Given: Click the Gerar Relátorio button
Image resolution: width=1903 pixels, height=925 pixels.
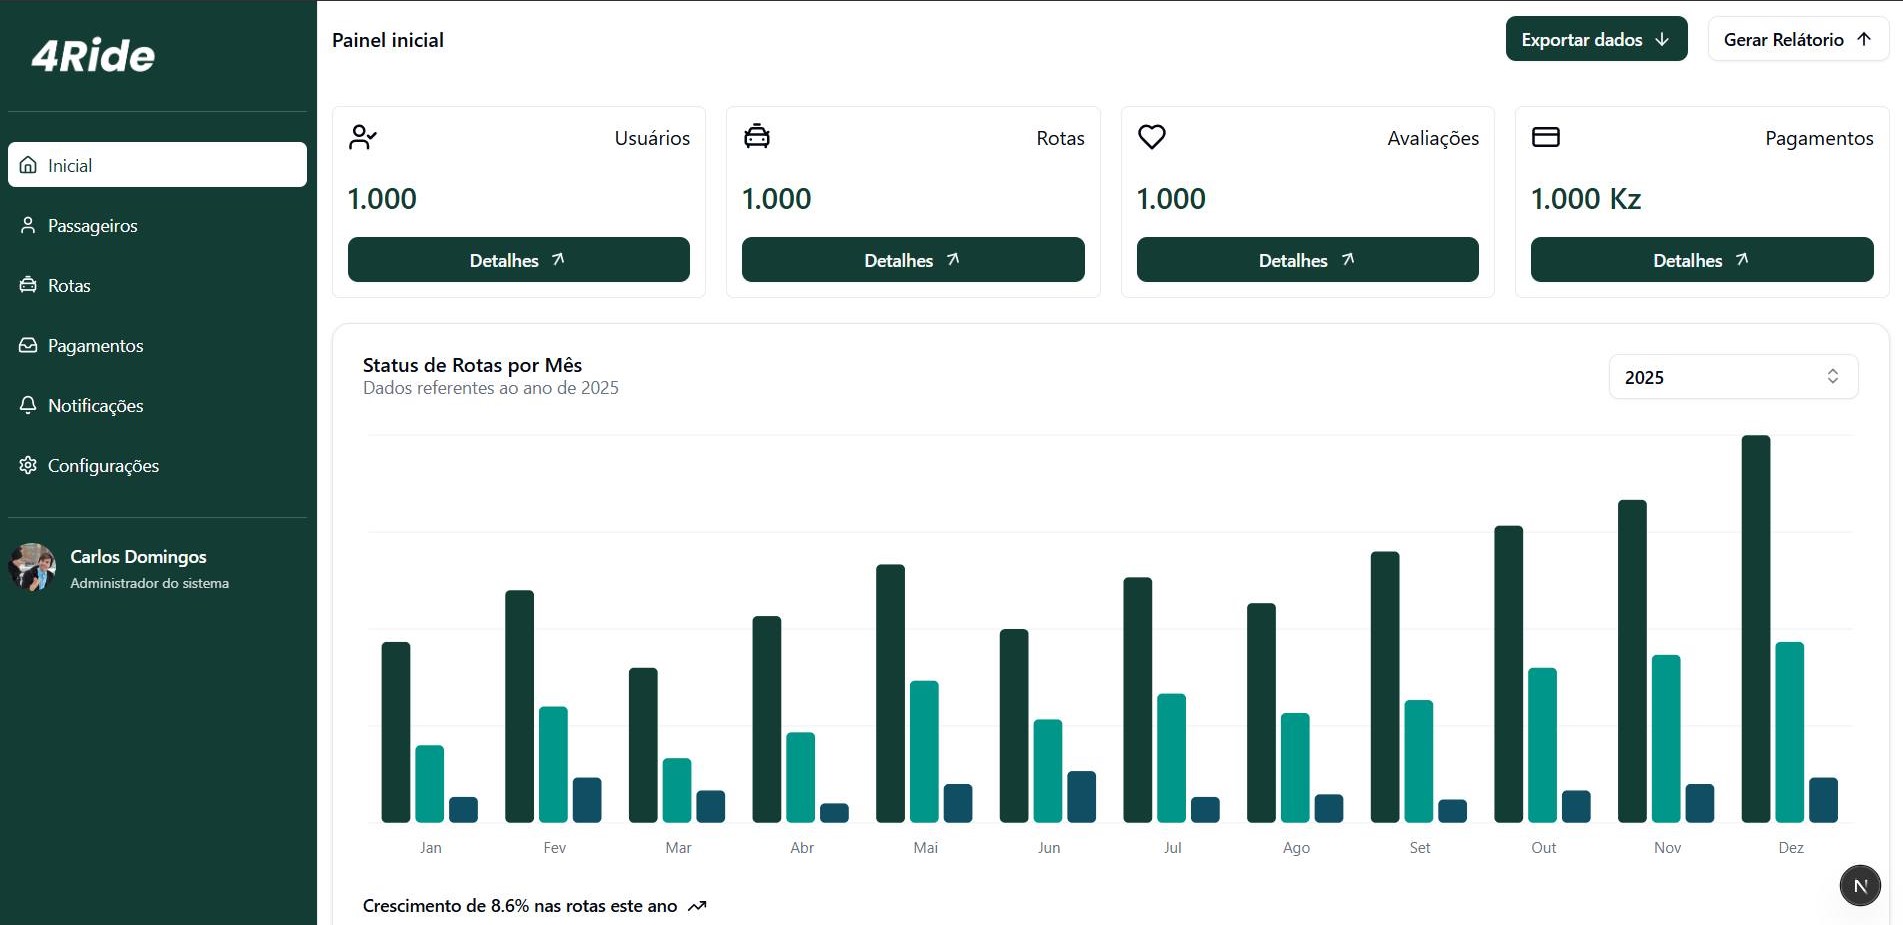Looking at the screenshot, I should click(x=1797, y=39).
